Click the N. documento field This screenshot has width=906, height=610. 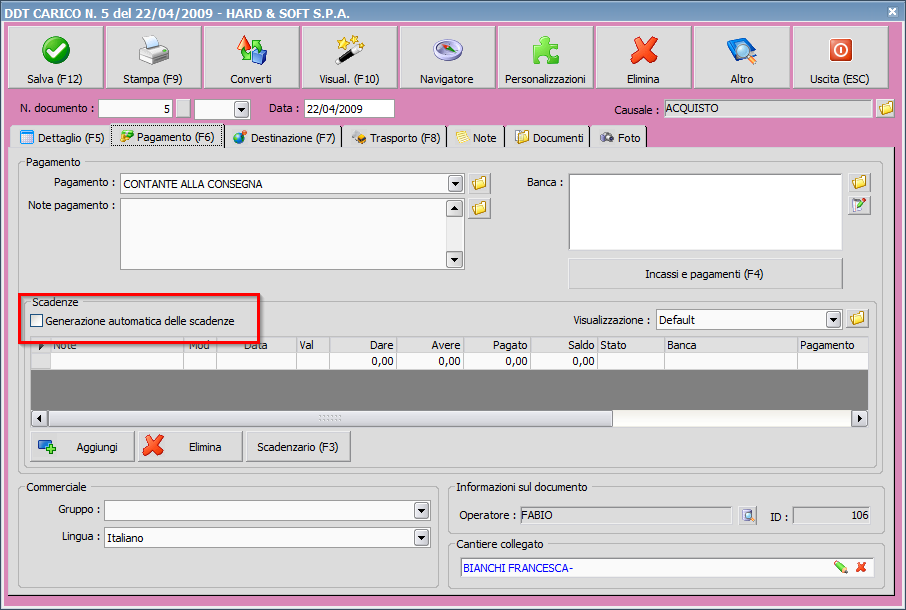click(x=136, y=109)
